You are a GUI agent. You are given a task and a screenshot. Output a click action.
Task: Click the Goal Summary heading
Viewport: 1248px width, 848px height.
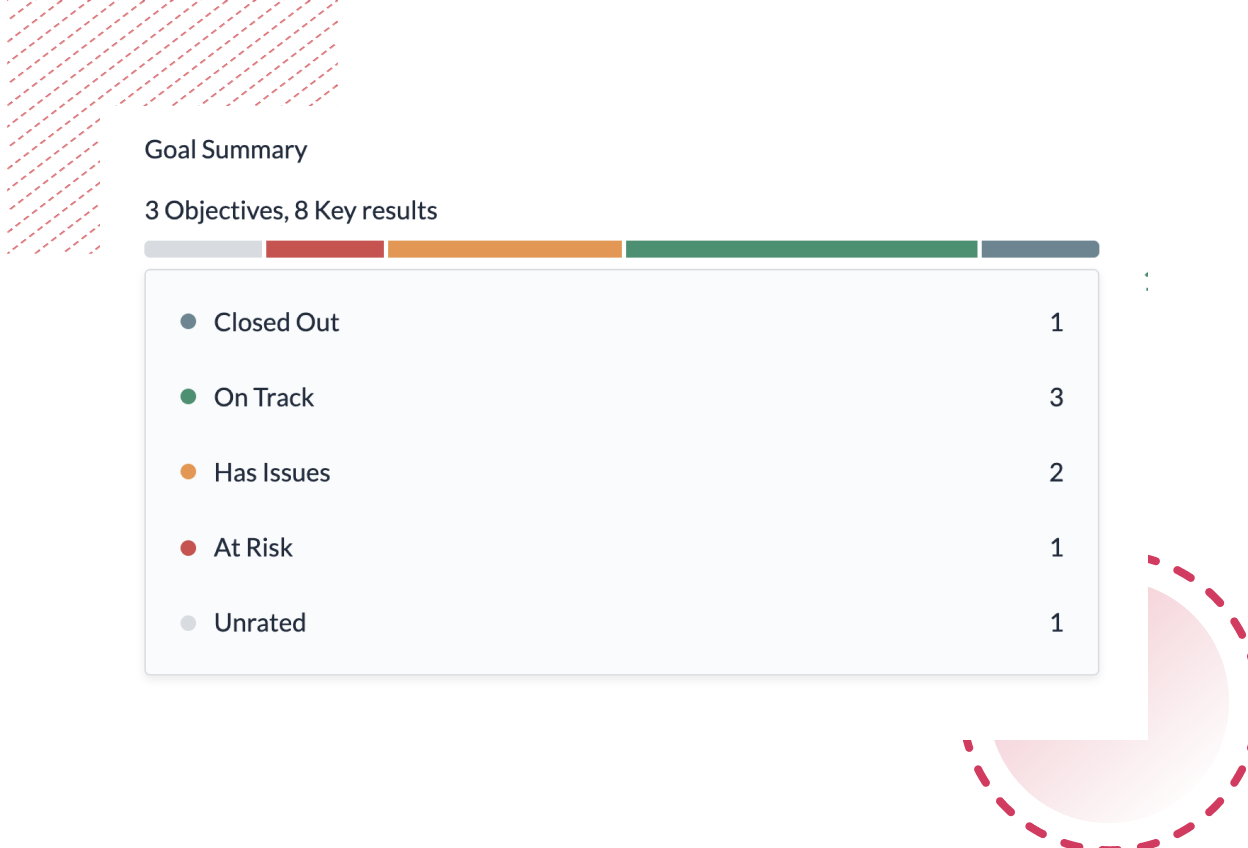pyautogui.click(x=226, y=150)
